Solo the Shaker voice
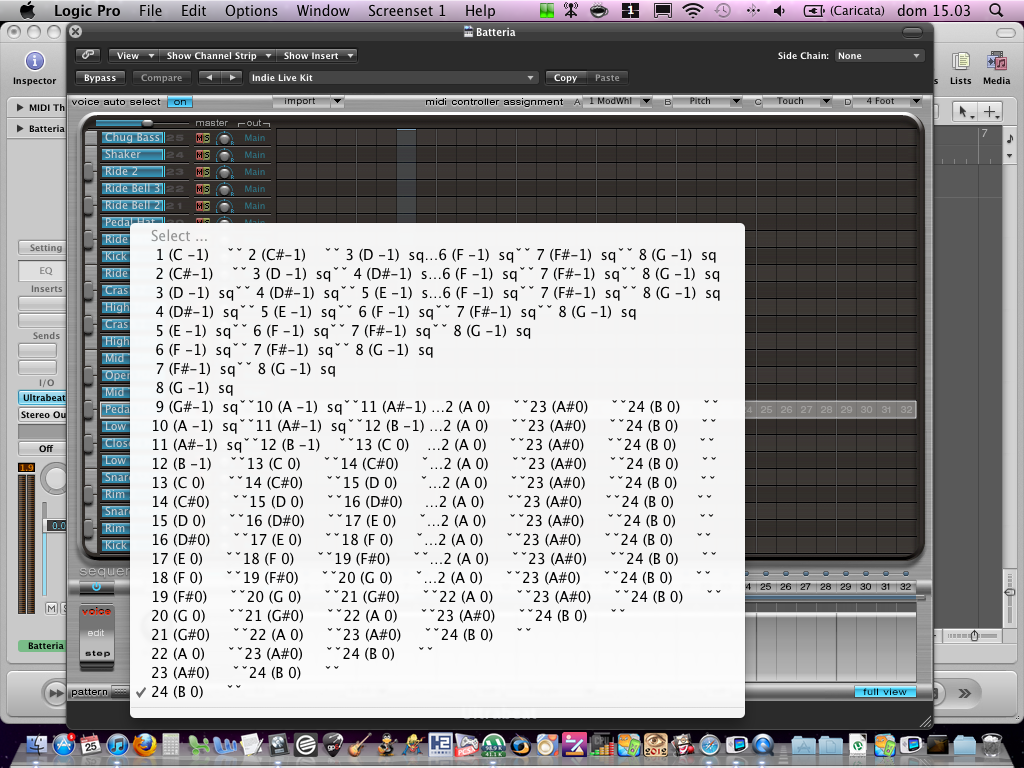The image size is (1024, 768). [x=207, y=155]
